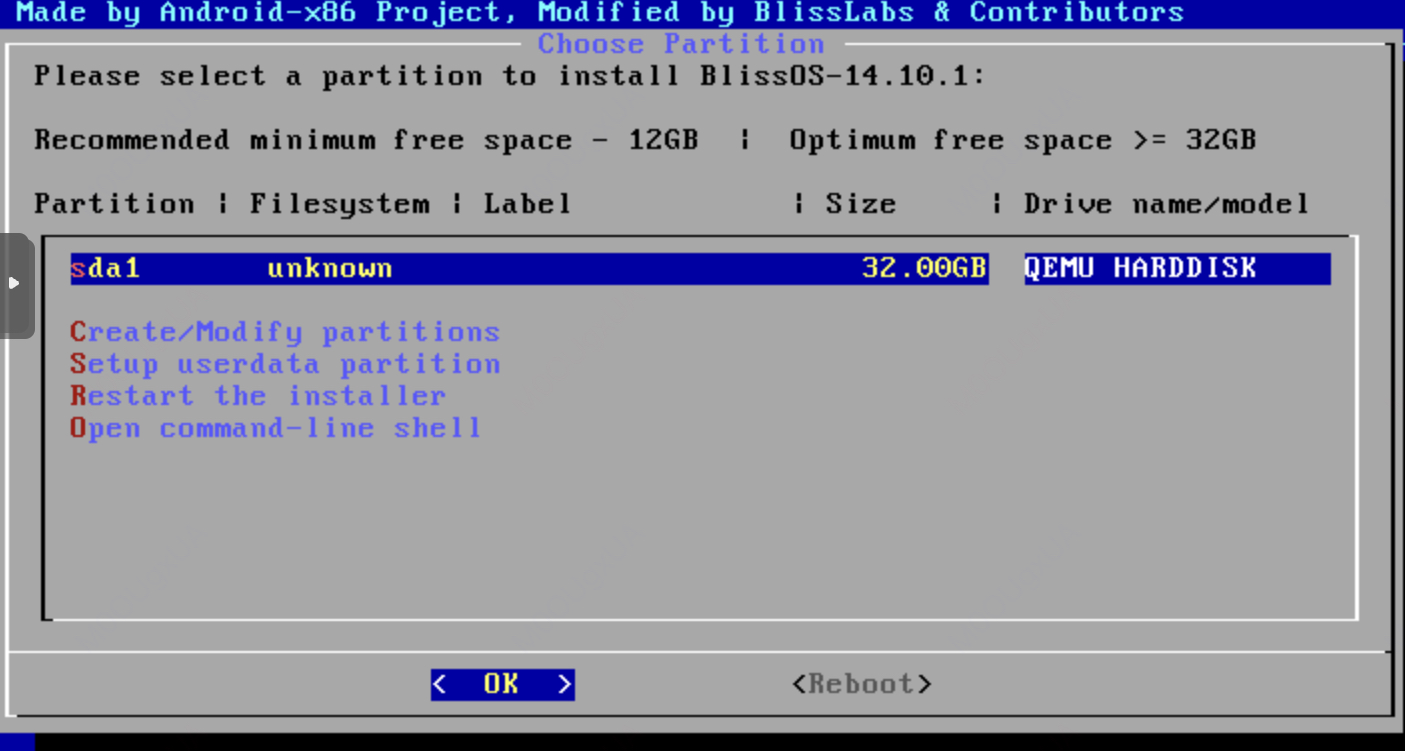This screenshot has height=751, width=1405.
Task: Click the Made by Android-x86 Project header
Action: pos(600,13)
